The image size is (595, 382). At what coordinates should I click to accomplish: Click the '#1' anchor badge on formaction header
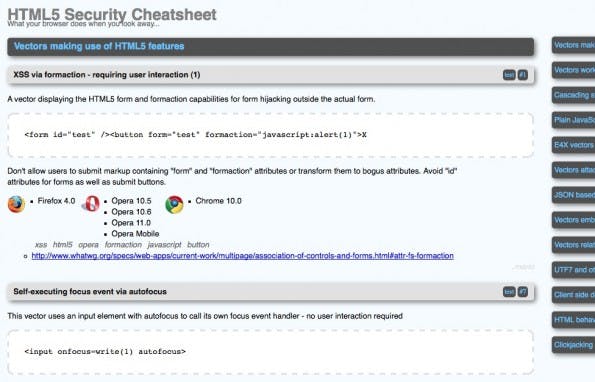click(x=523, y=75)
